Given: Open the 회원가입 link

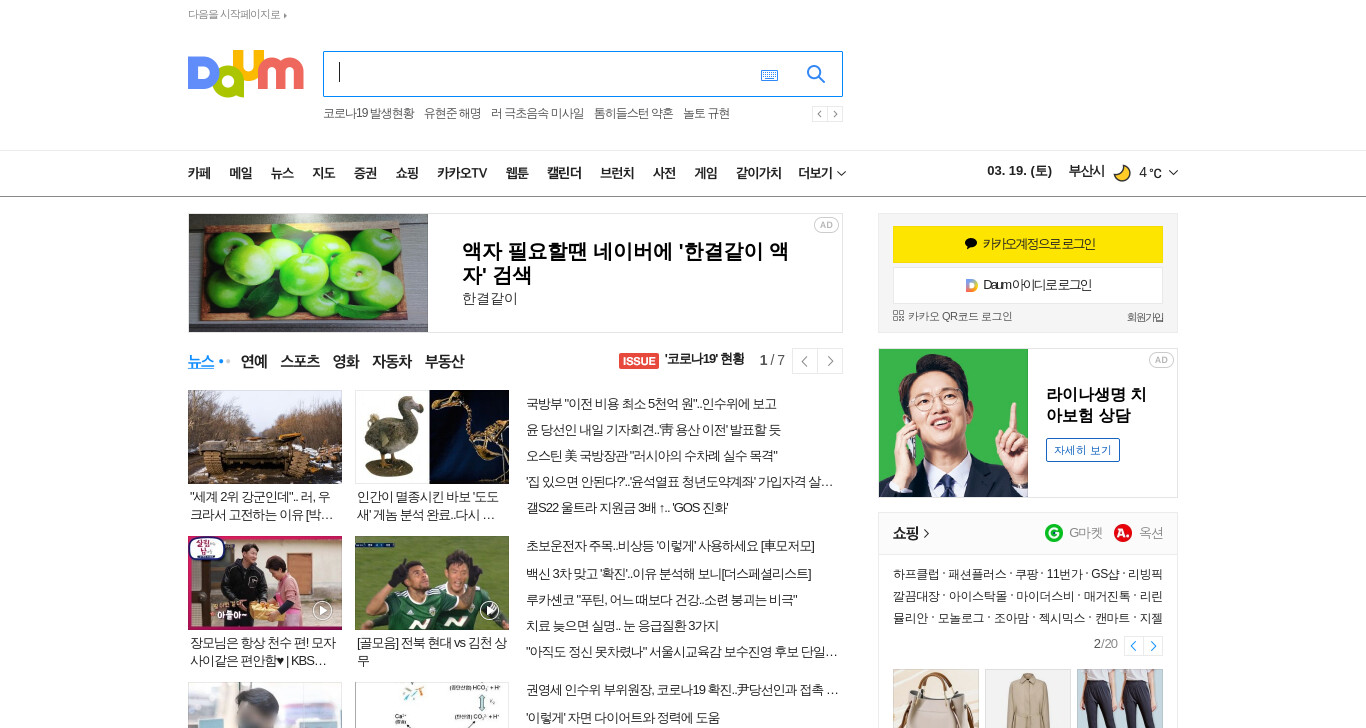Looking at the screenshot, I should [x=1145, y=317].
